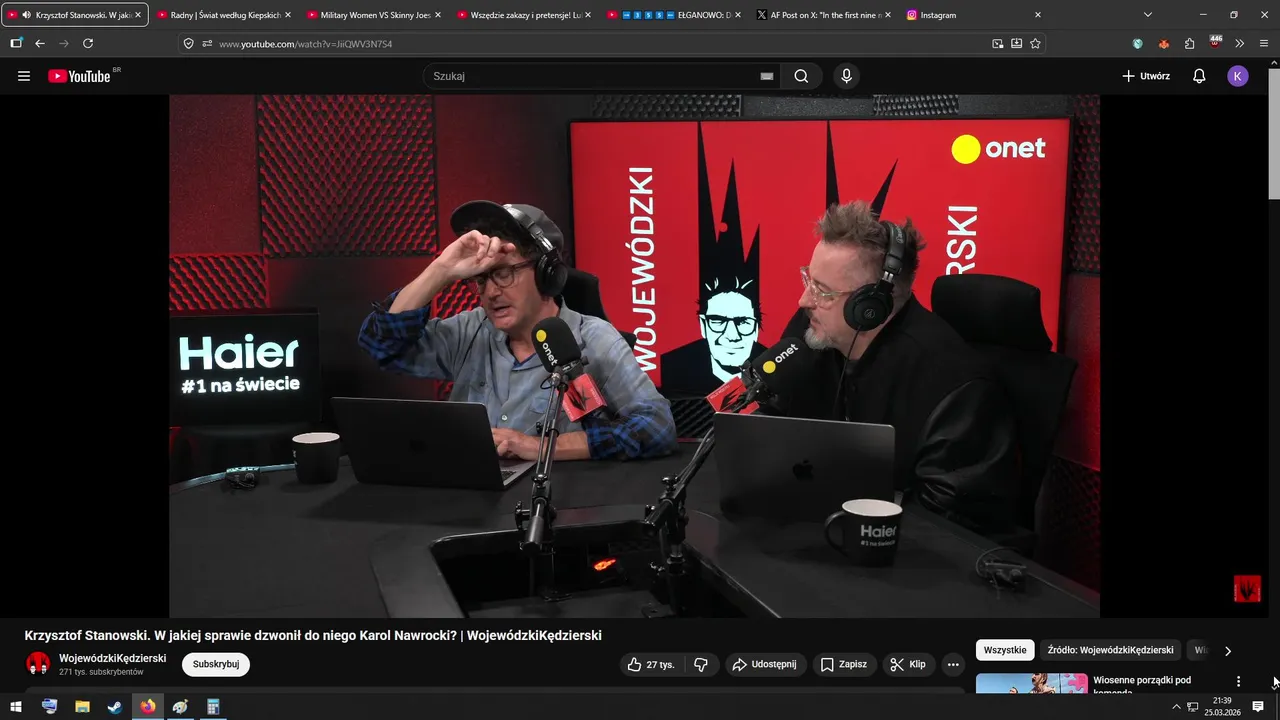
Task: Create a clip with Klip button
Action: click(908, 664)
